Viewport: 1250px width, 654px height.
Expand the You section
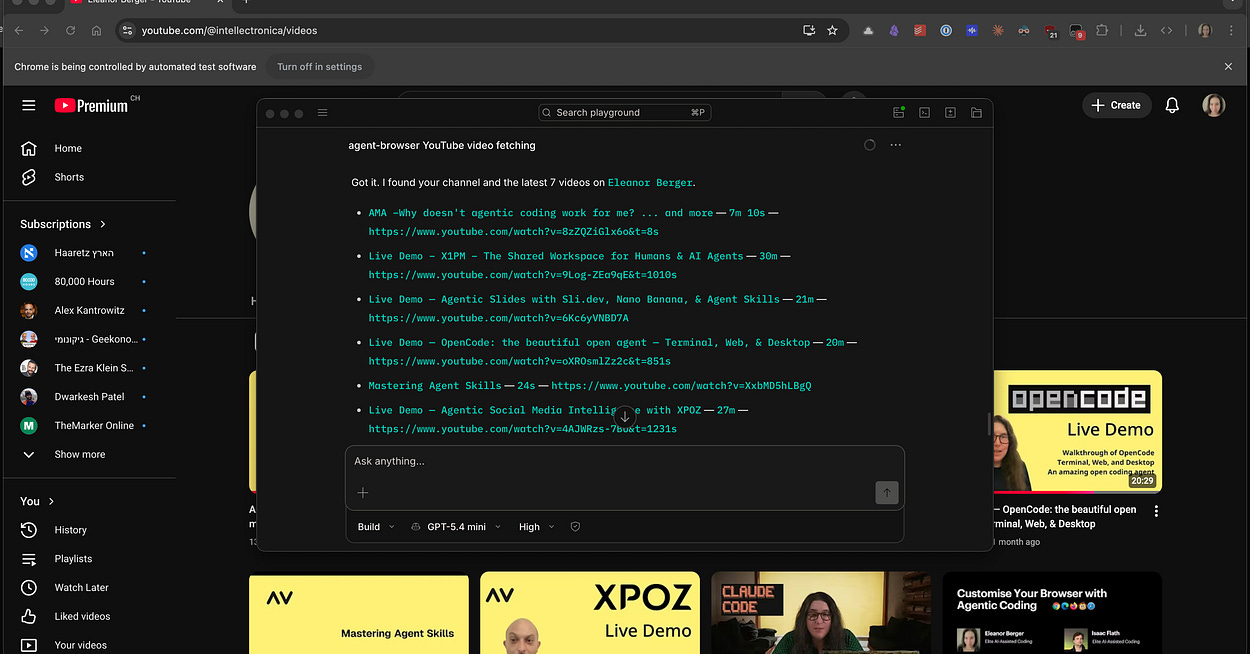pos(37,501)
